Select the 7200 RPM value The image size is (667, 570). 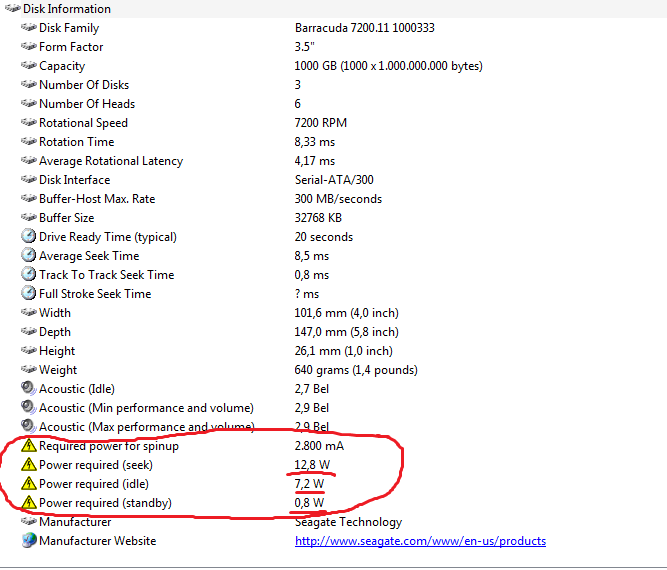321,123
